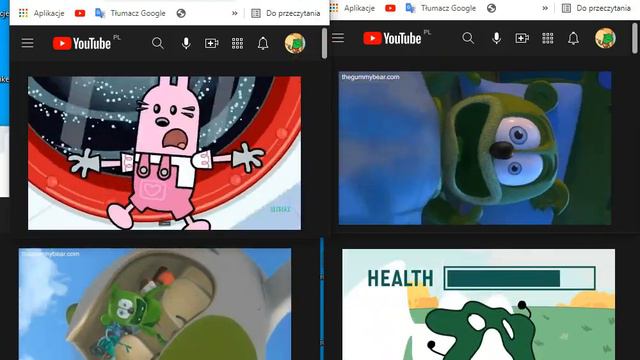The image size is (640, 360).
Task: Open Do przeczytania reading list, left browser
Action: tap(285, 13)
